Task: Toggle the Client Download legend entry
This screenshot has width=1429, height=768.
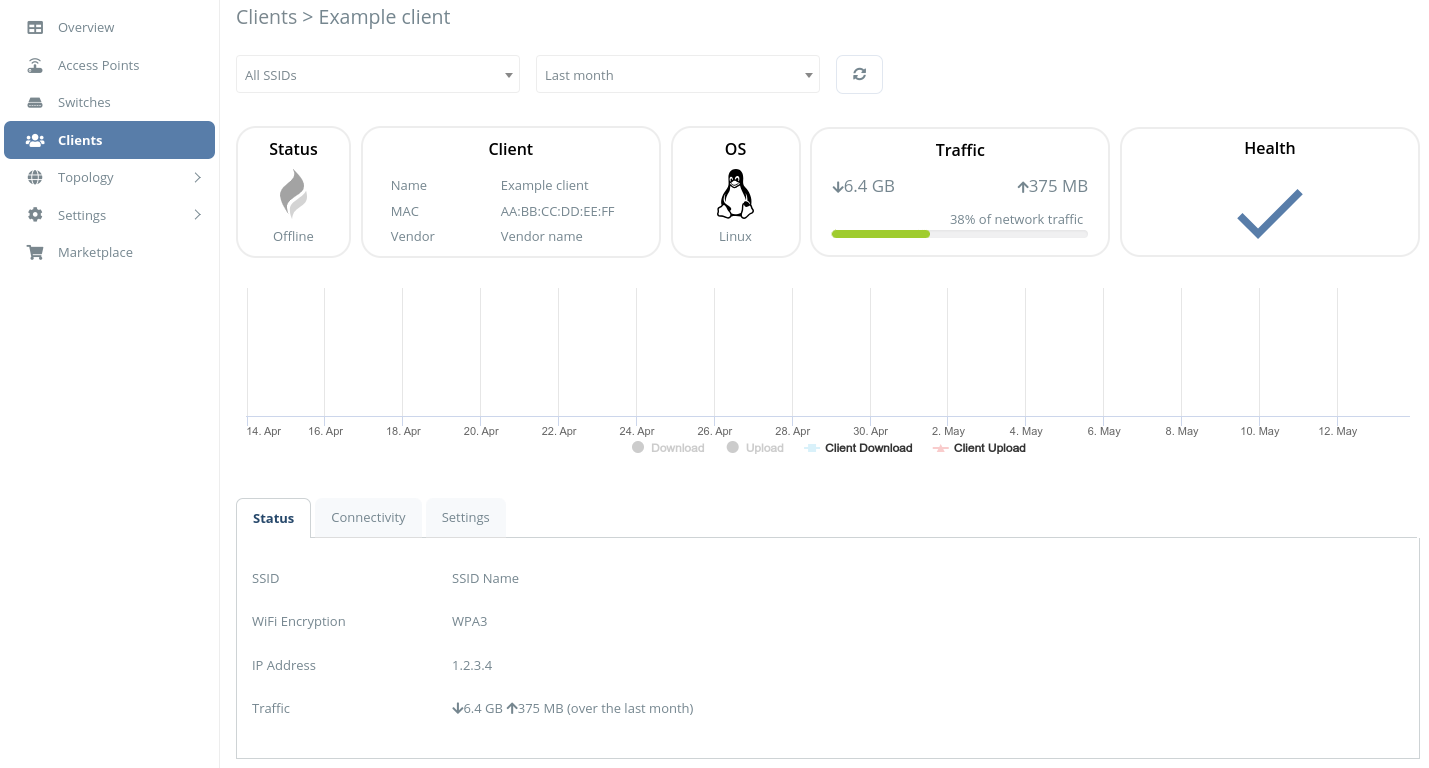Action: [859, 448]
